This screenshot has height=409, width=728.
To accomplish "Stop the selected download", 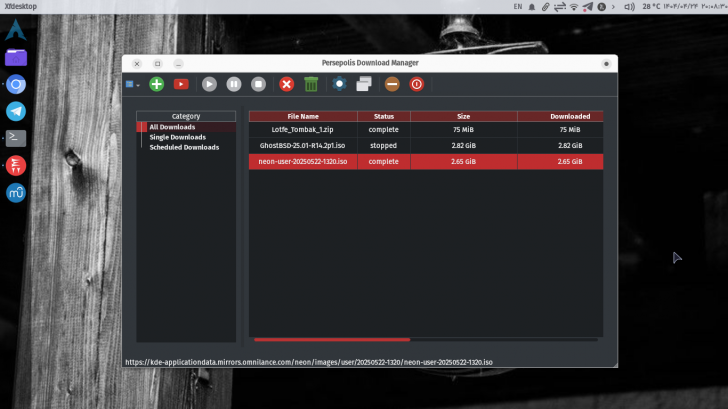I will [x=259, y=84].
